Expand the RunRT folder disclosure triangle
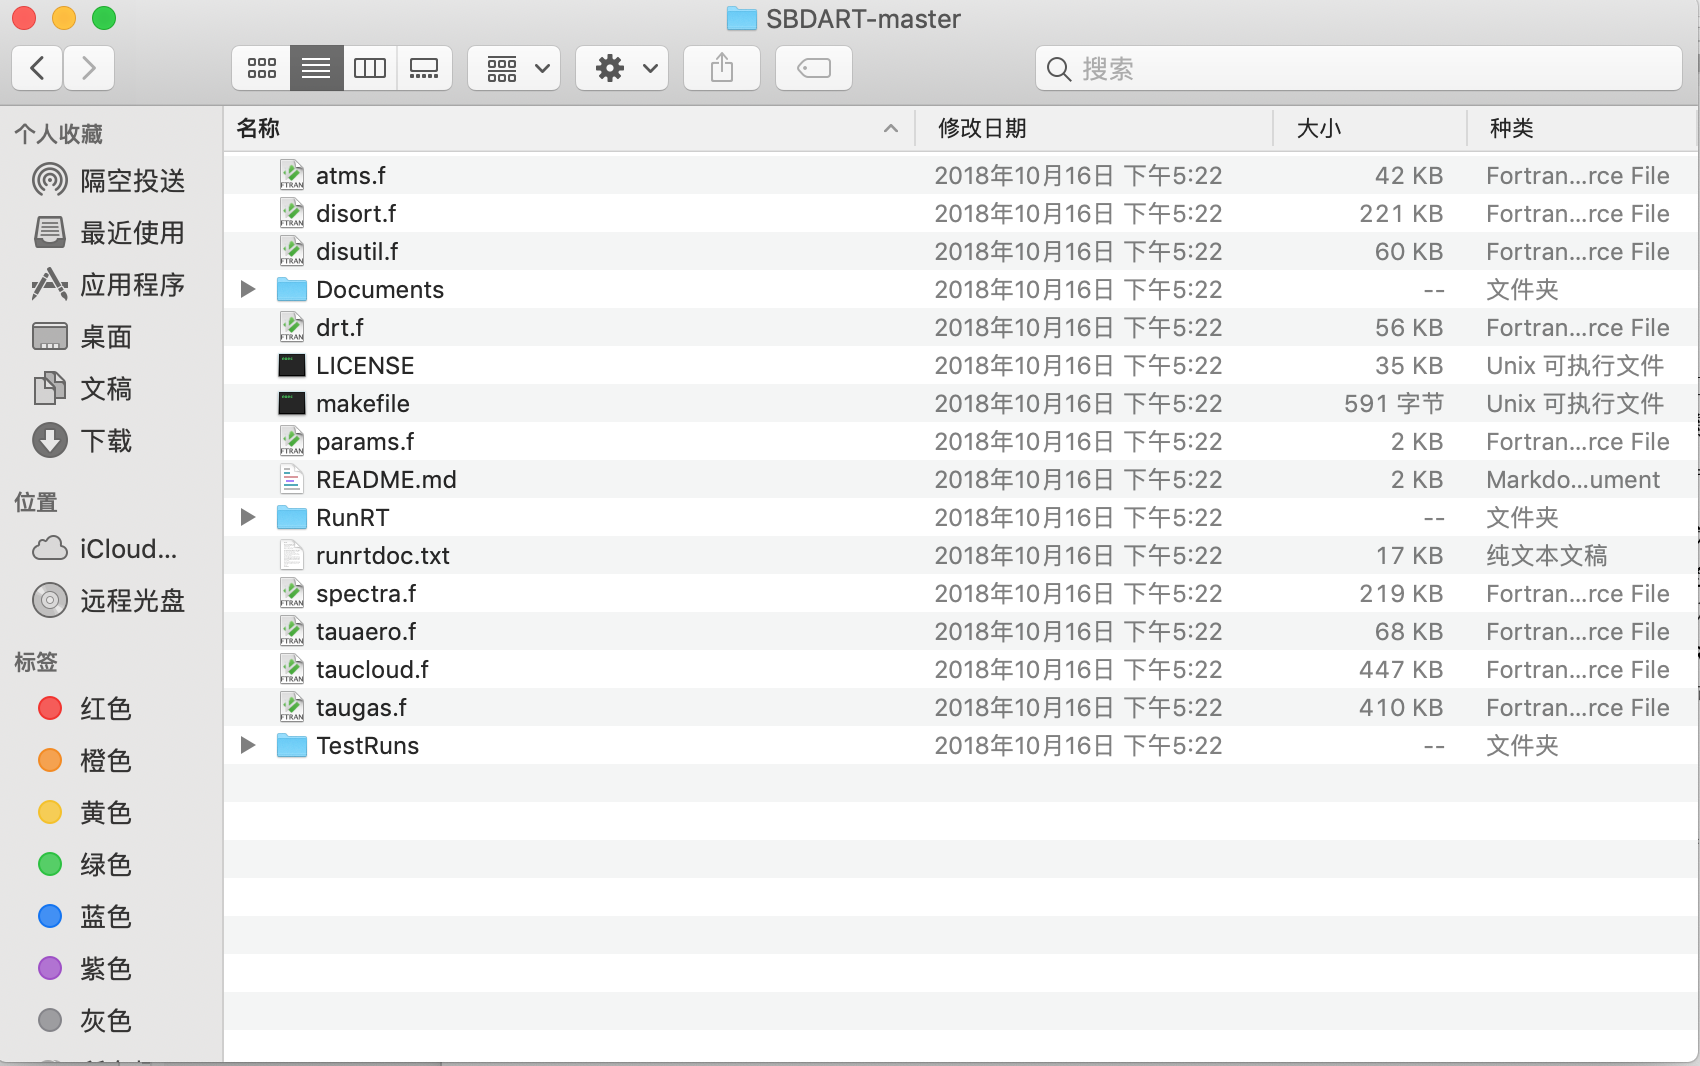Screen dimensions: 1700x1066 [x=248, y=517]
